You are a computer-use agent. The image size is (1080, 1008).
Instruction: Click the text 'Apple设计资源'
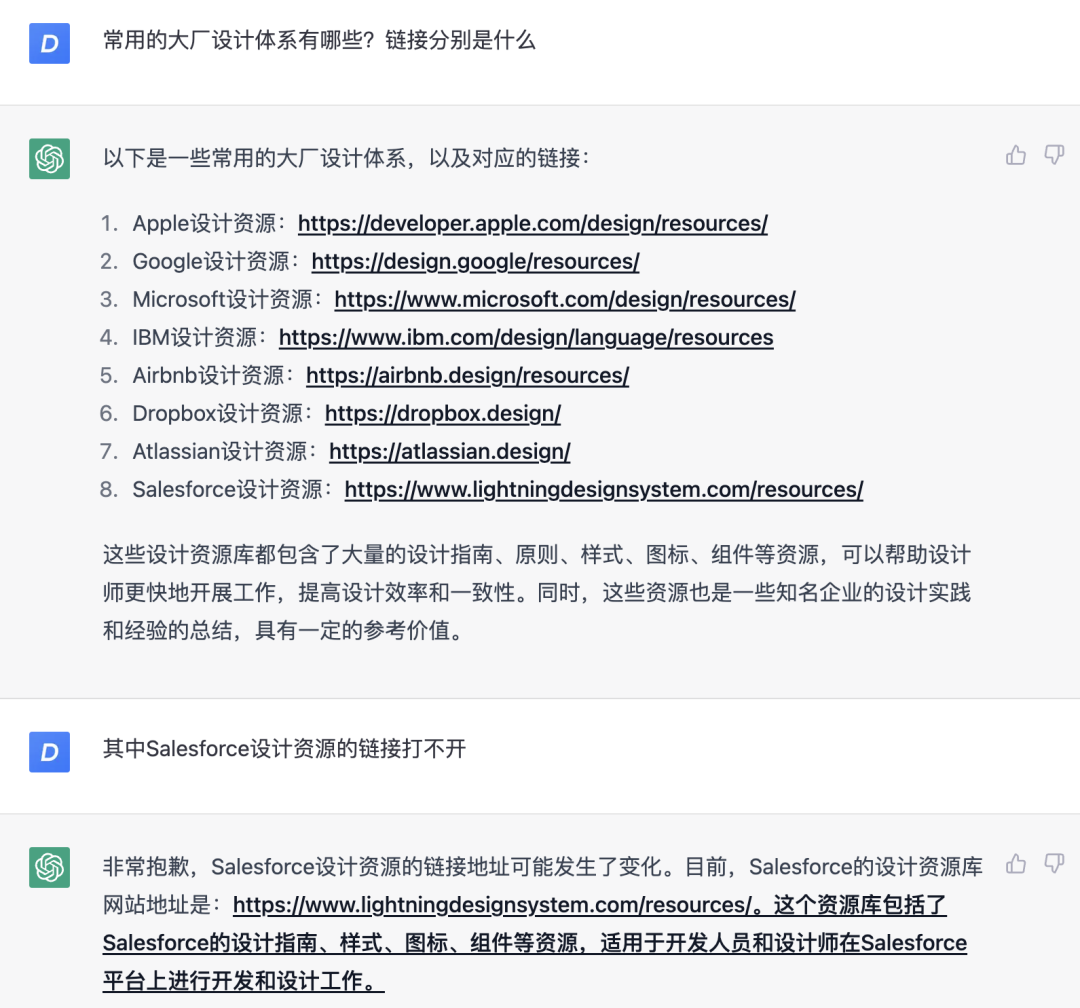(205, 223)
